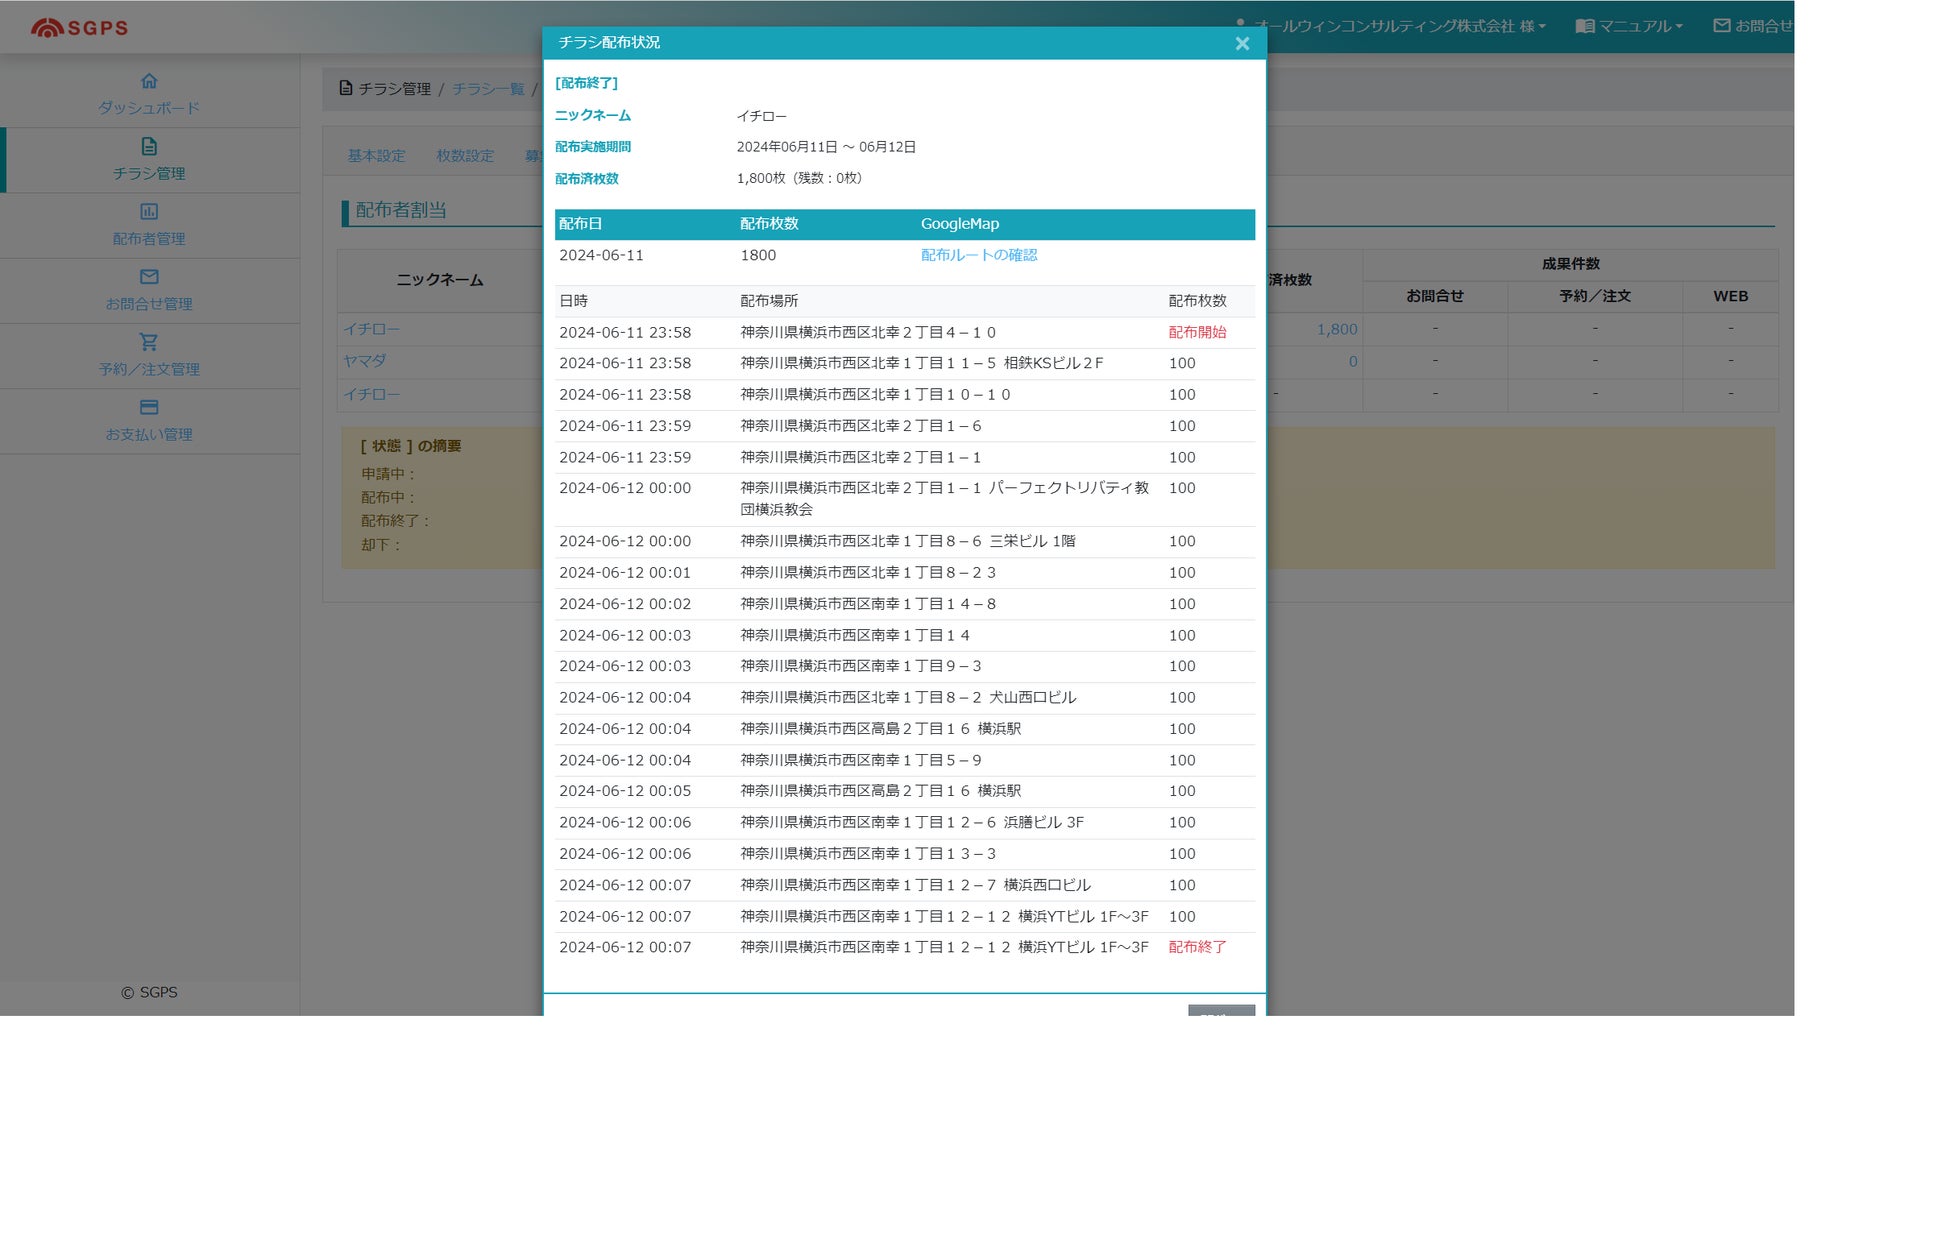Open お支払い管理 card icon

pyautogui.click(x=149, y=407)
